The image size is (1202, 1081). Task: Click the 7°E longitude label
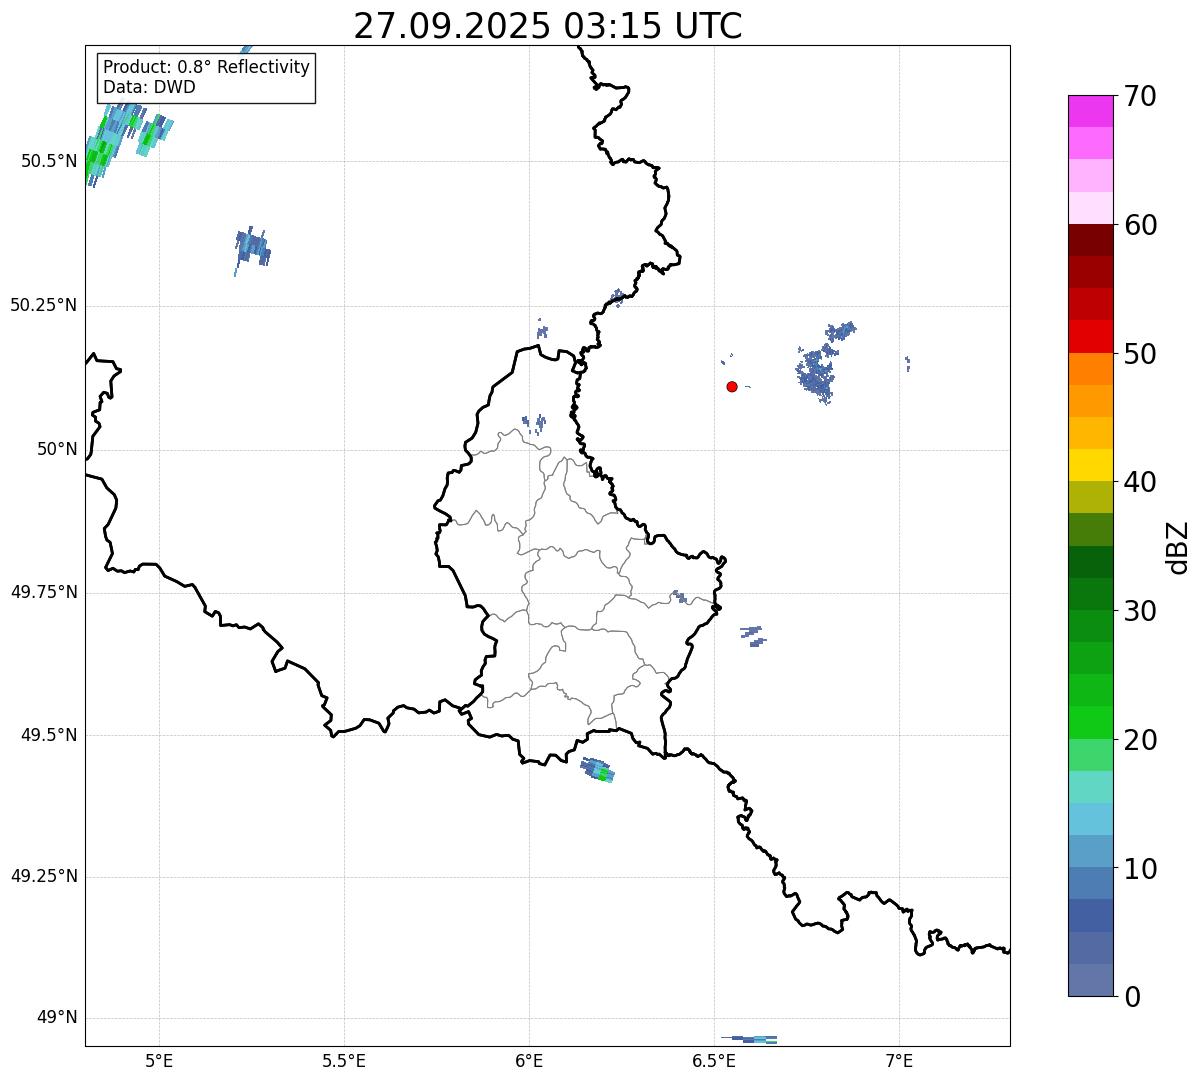pos(900,1060)
